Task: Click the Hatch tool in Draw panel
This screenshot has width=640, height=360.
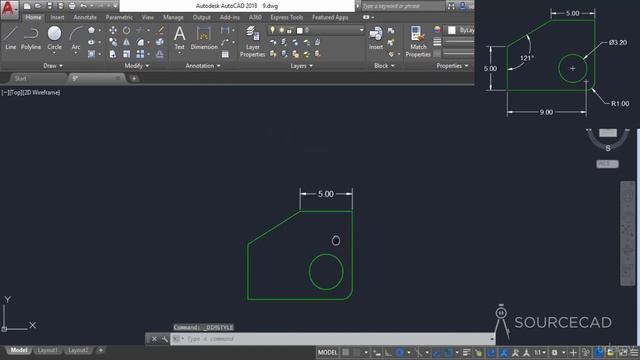Action: (91, 54)
